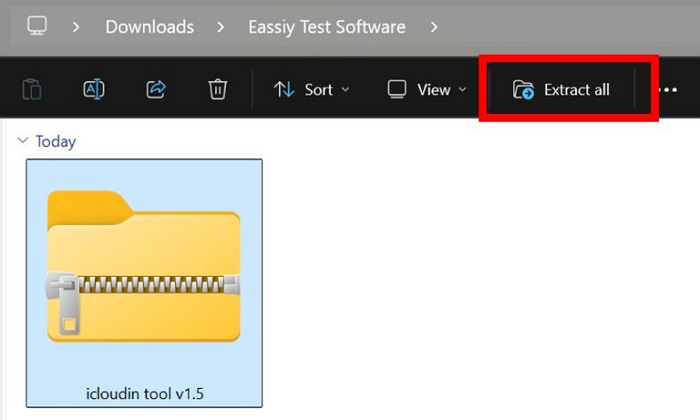This screenshot has width=700, height=420.
Task: Navigate to Downloads in the breadcrumb
Action: point(149,27)
